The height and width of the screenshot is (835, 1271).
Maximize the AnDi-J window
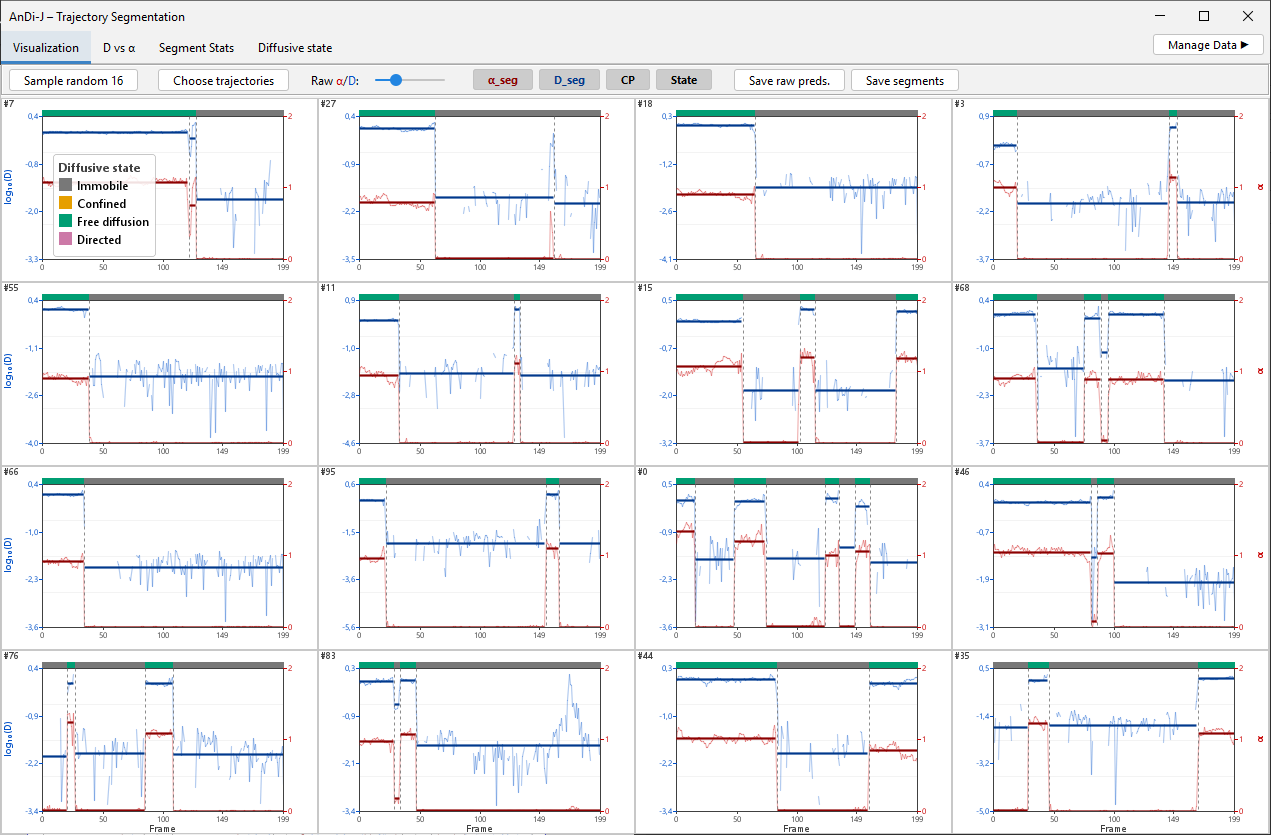(x=1204, y=16)
